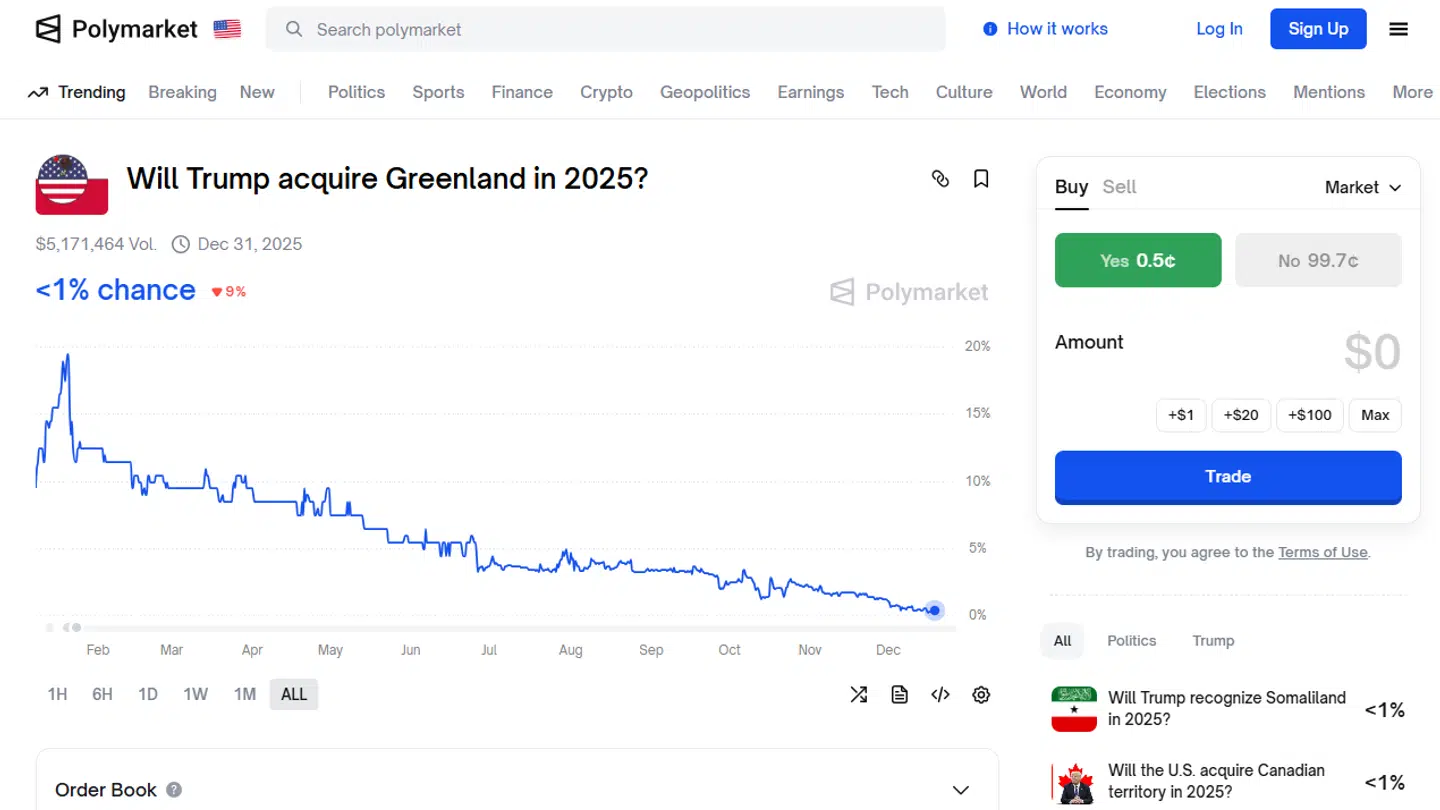The height and width of the screenshot is (810, 1440).
Task: Switch to the Sell tab
Action: tap(1119, 187)
